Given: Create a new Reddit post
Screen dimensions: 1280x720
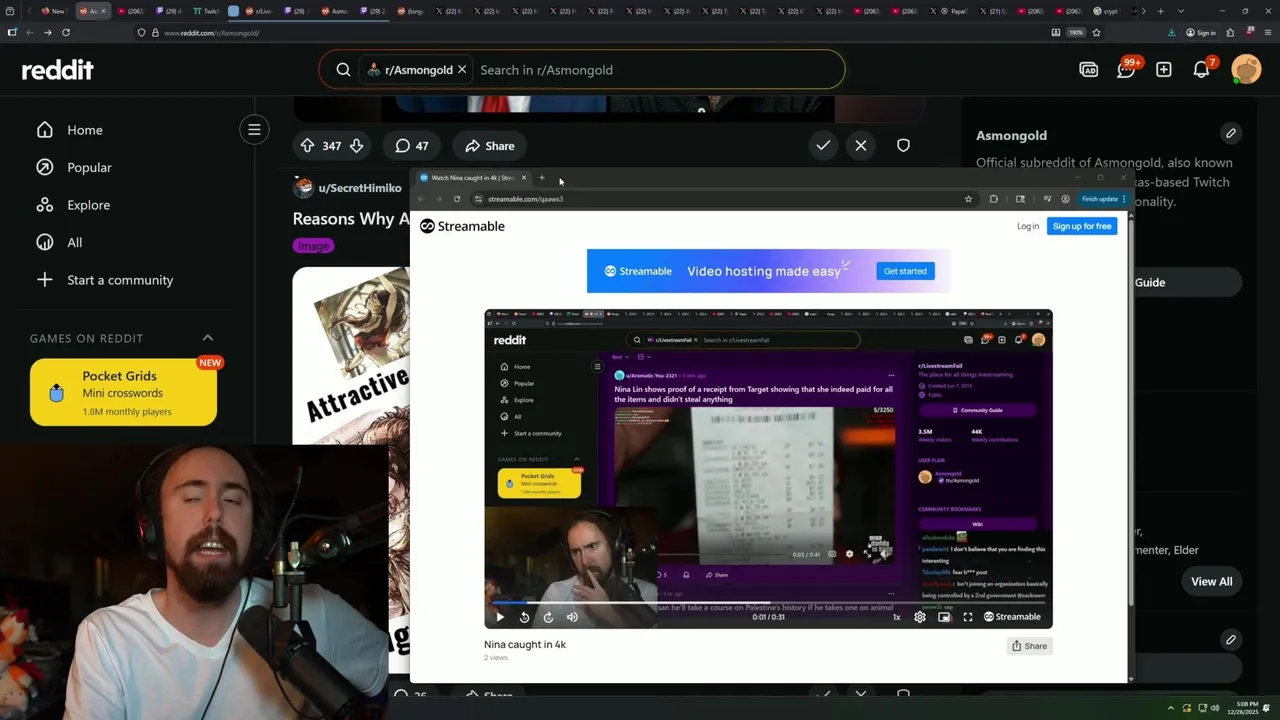Looking at the screenshot, I should tap(1164, 69).
